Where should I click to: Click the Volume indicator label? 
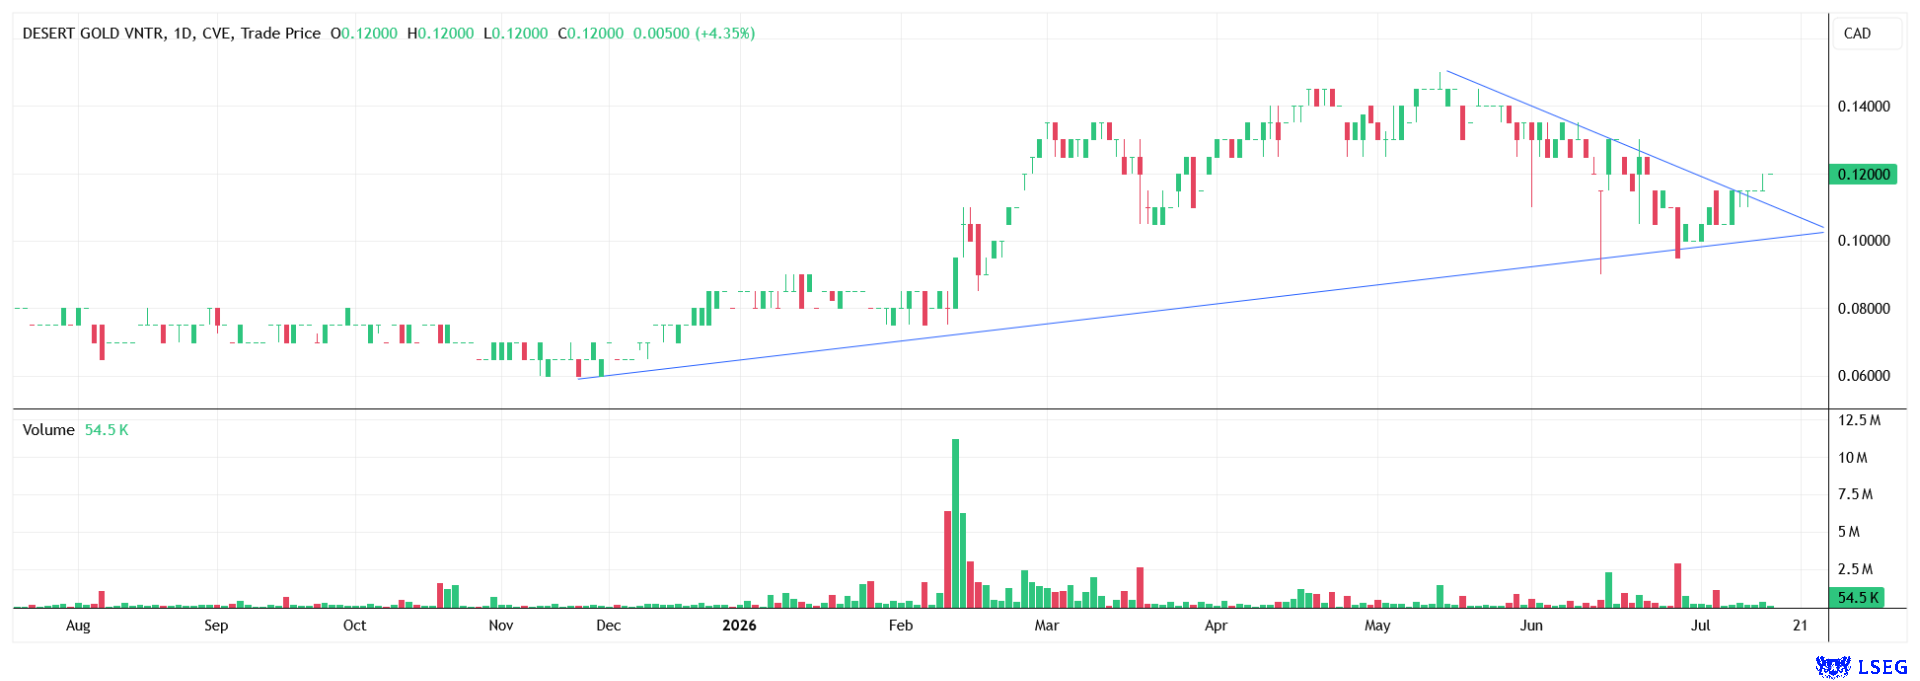click(x=48, y=429)
